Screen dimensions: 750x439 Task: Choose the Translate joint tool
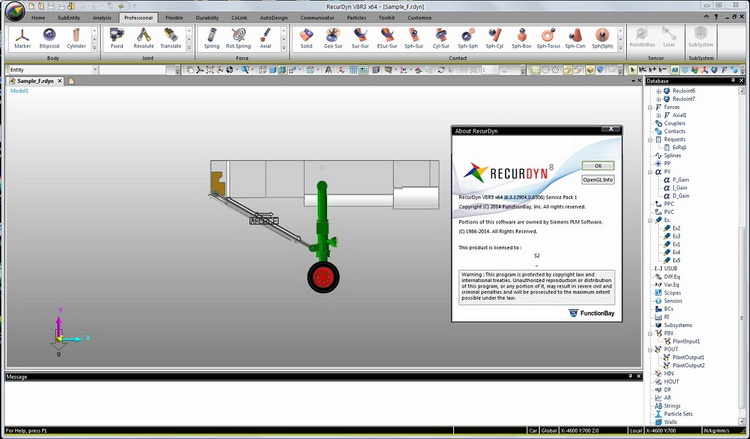[171, 39]
